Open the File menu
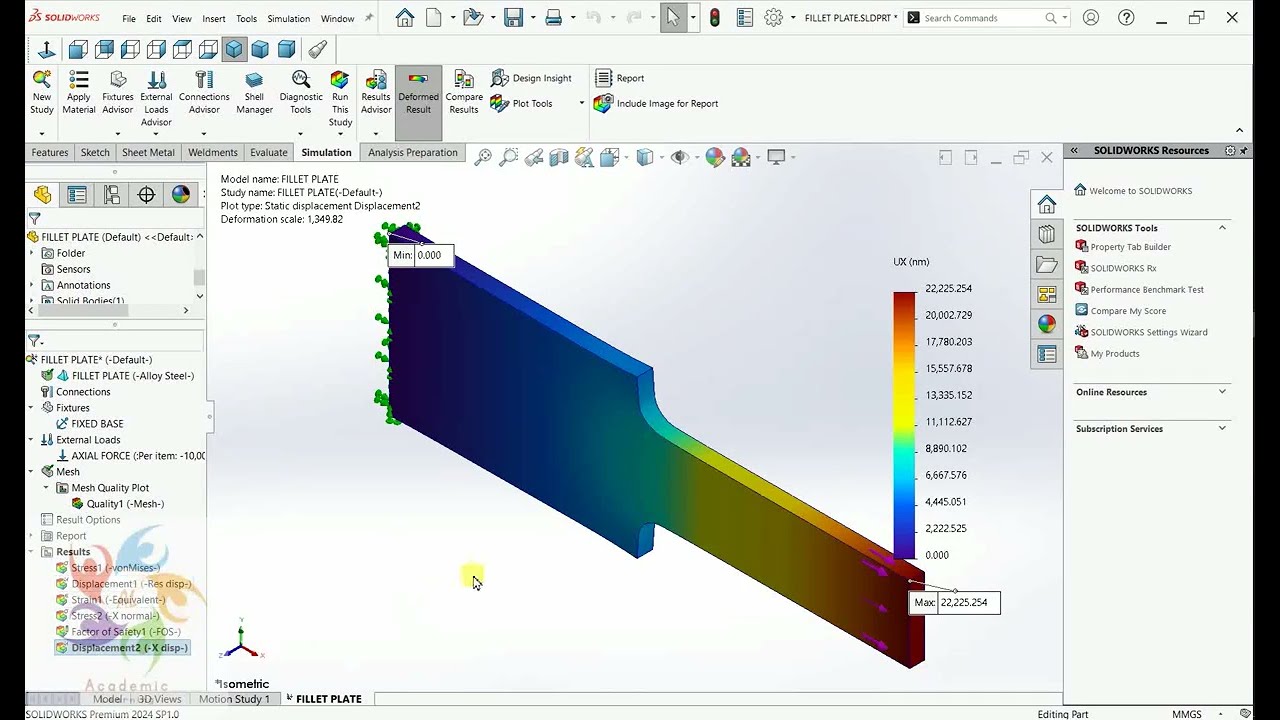 pyautogui.click(x=129, y=18)
